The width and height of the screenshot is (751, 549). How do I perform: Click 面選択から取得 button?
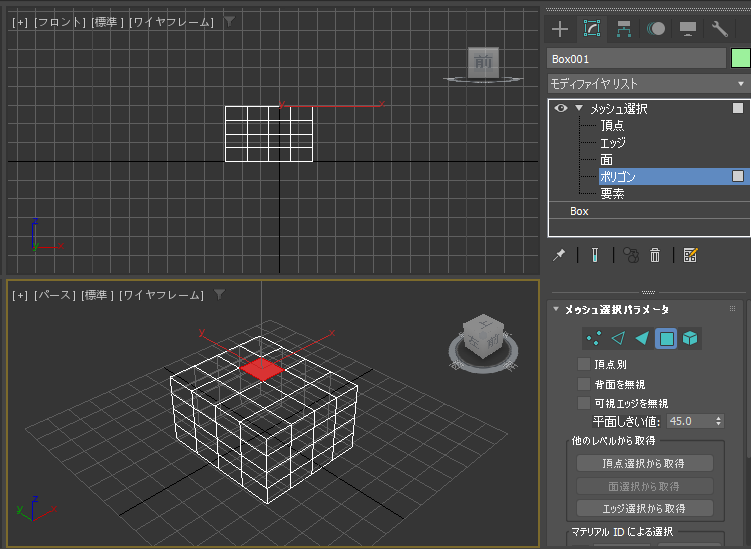[645, 486]
